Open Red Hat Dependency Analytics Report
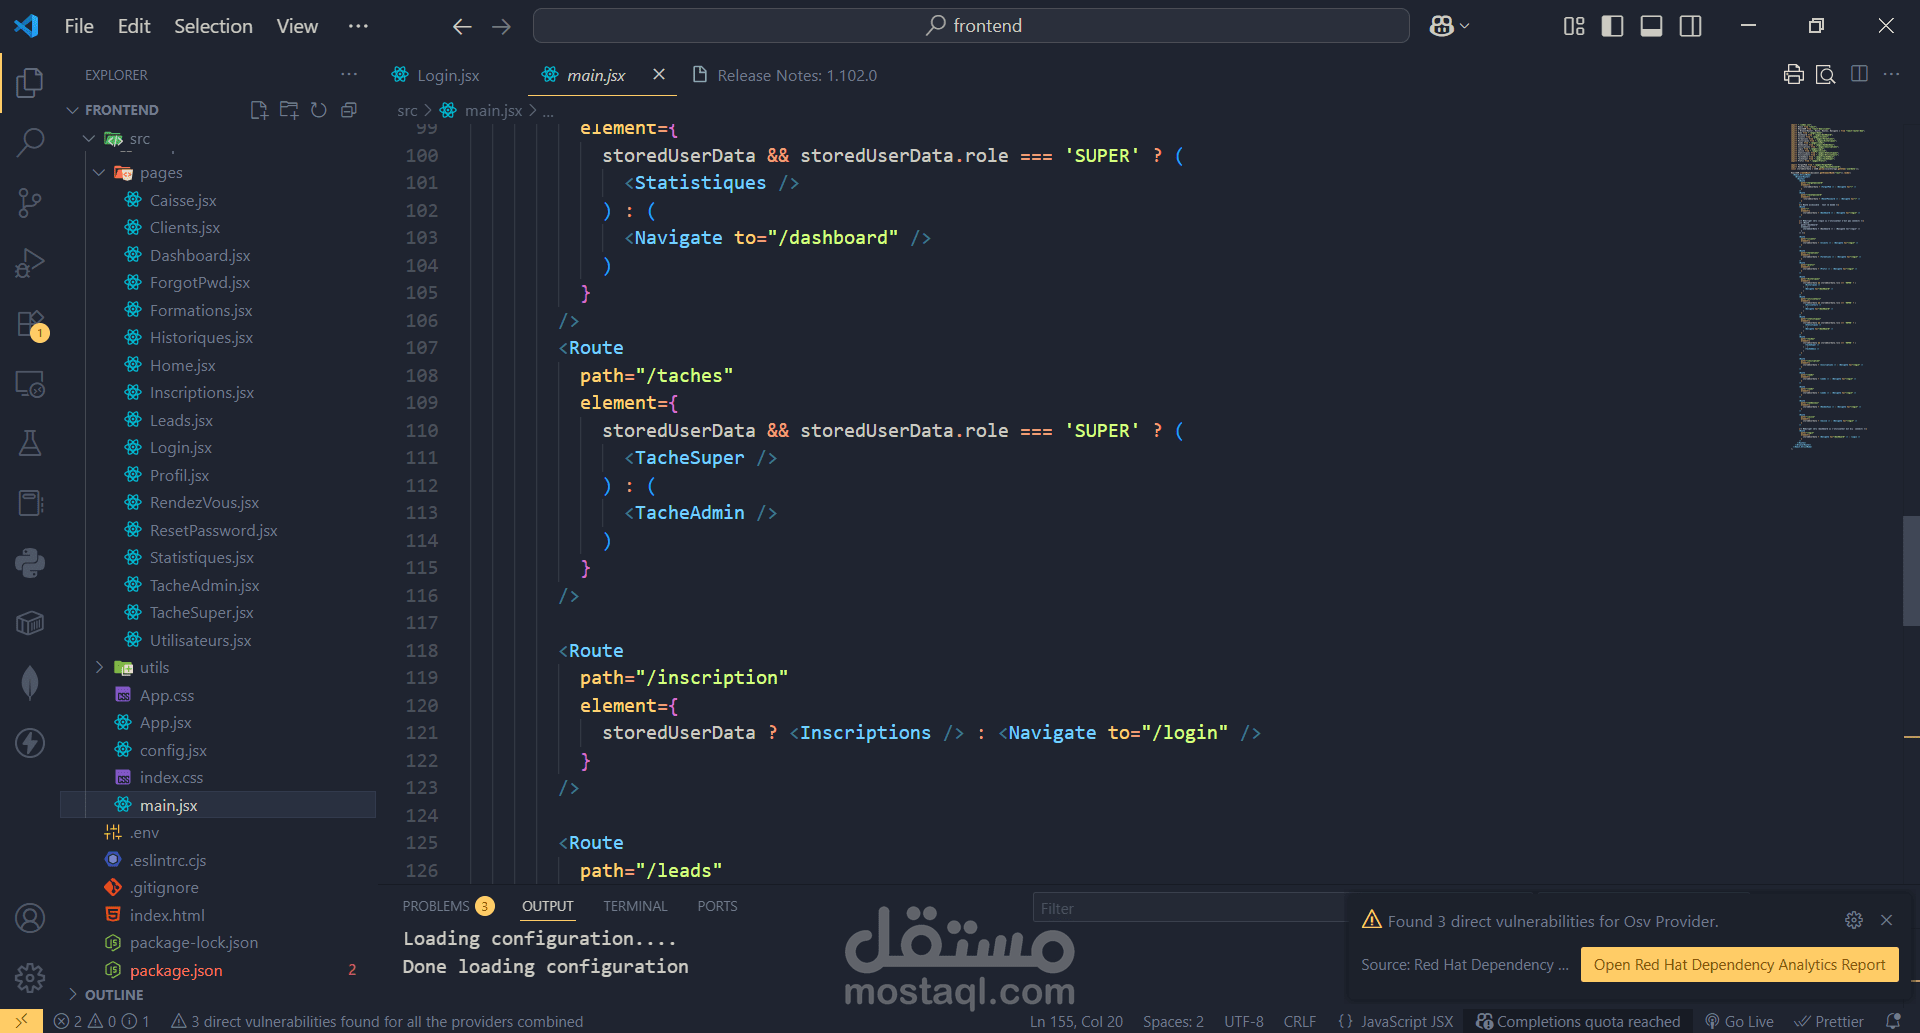The height and width of the screenshot is (1033, 1920). coord(1739,965)
